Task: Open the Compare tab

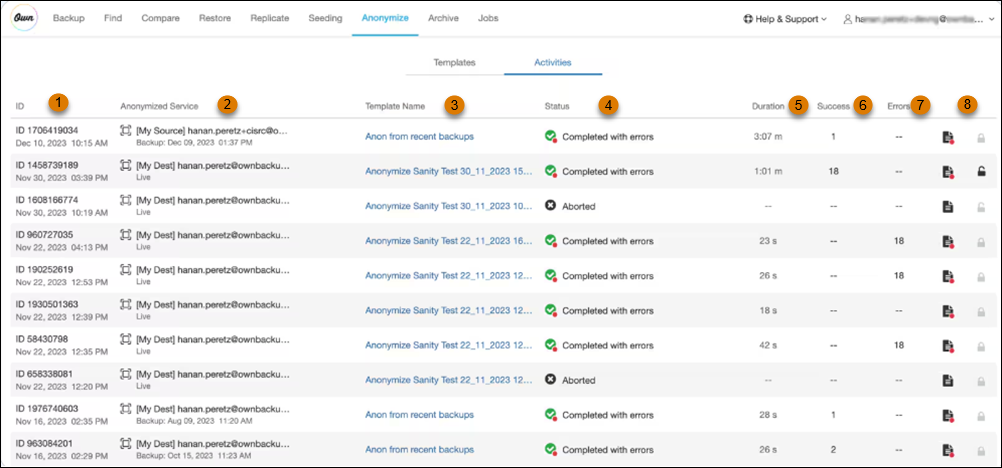Action: [160, 19]
